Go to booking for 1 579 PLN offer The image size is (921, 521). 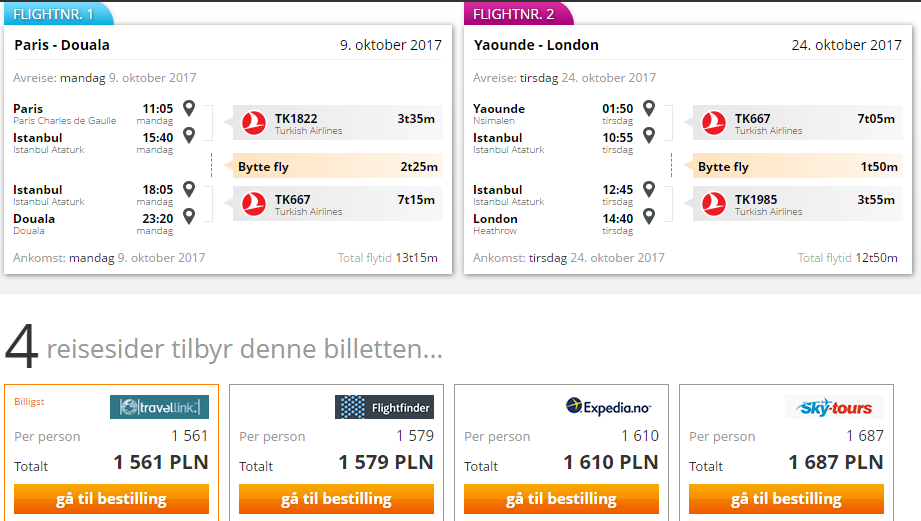pyautogui.click(x=337, y=499)
